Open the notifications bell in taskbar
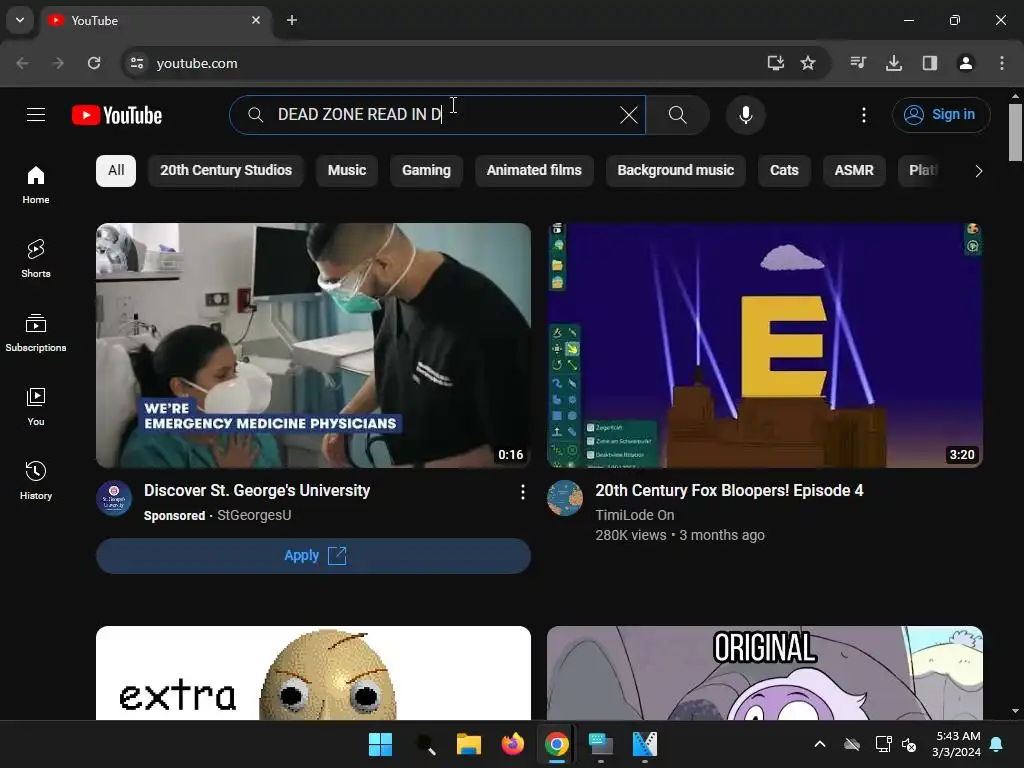 tap(997, 744)
